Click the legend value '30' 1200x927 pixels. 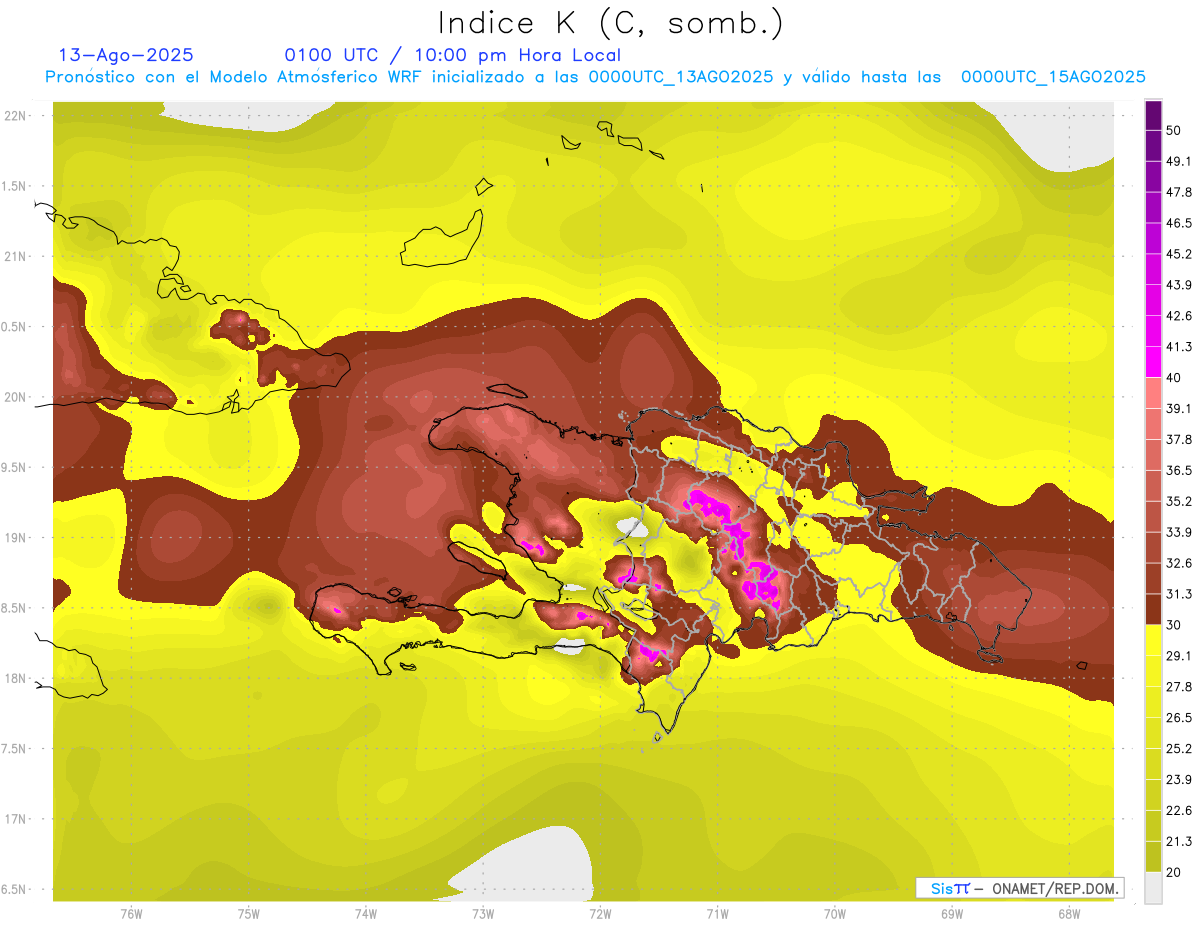1174,625
